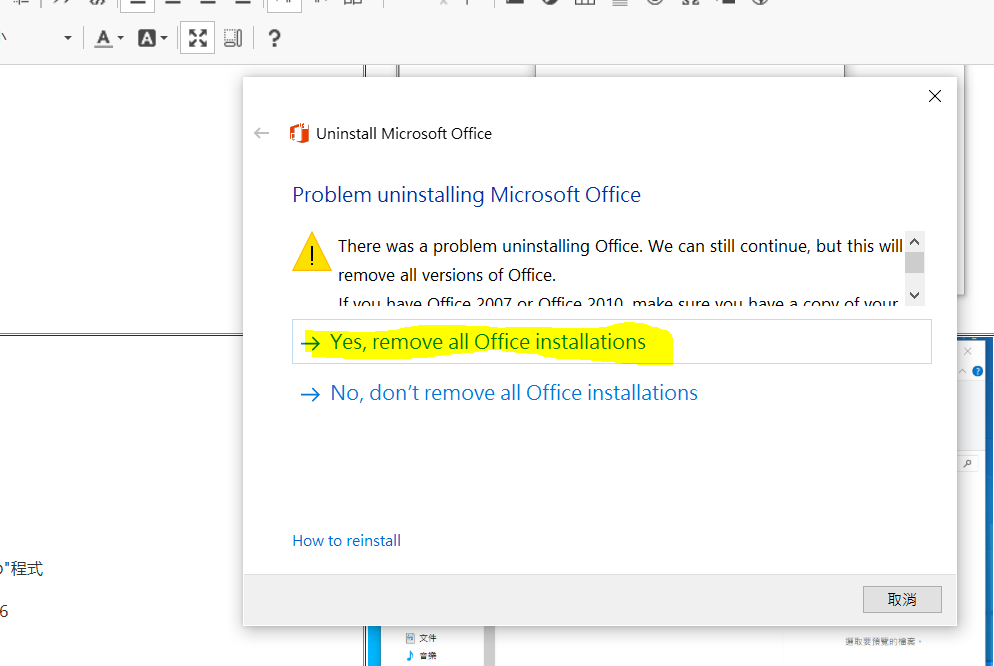Click the Uninstall Microsoft Office title text

click(404, 134)
